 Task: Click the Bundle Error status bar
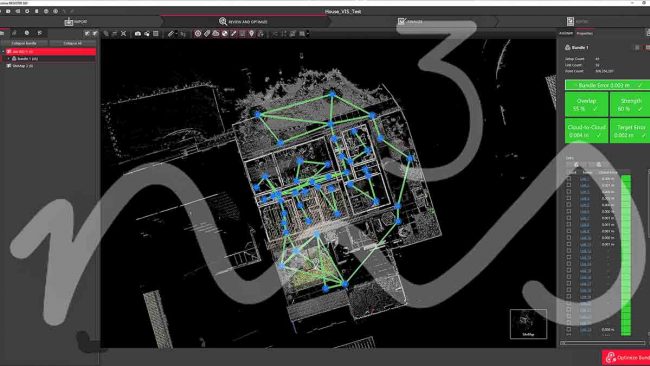point(607,85)
